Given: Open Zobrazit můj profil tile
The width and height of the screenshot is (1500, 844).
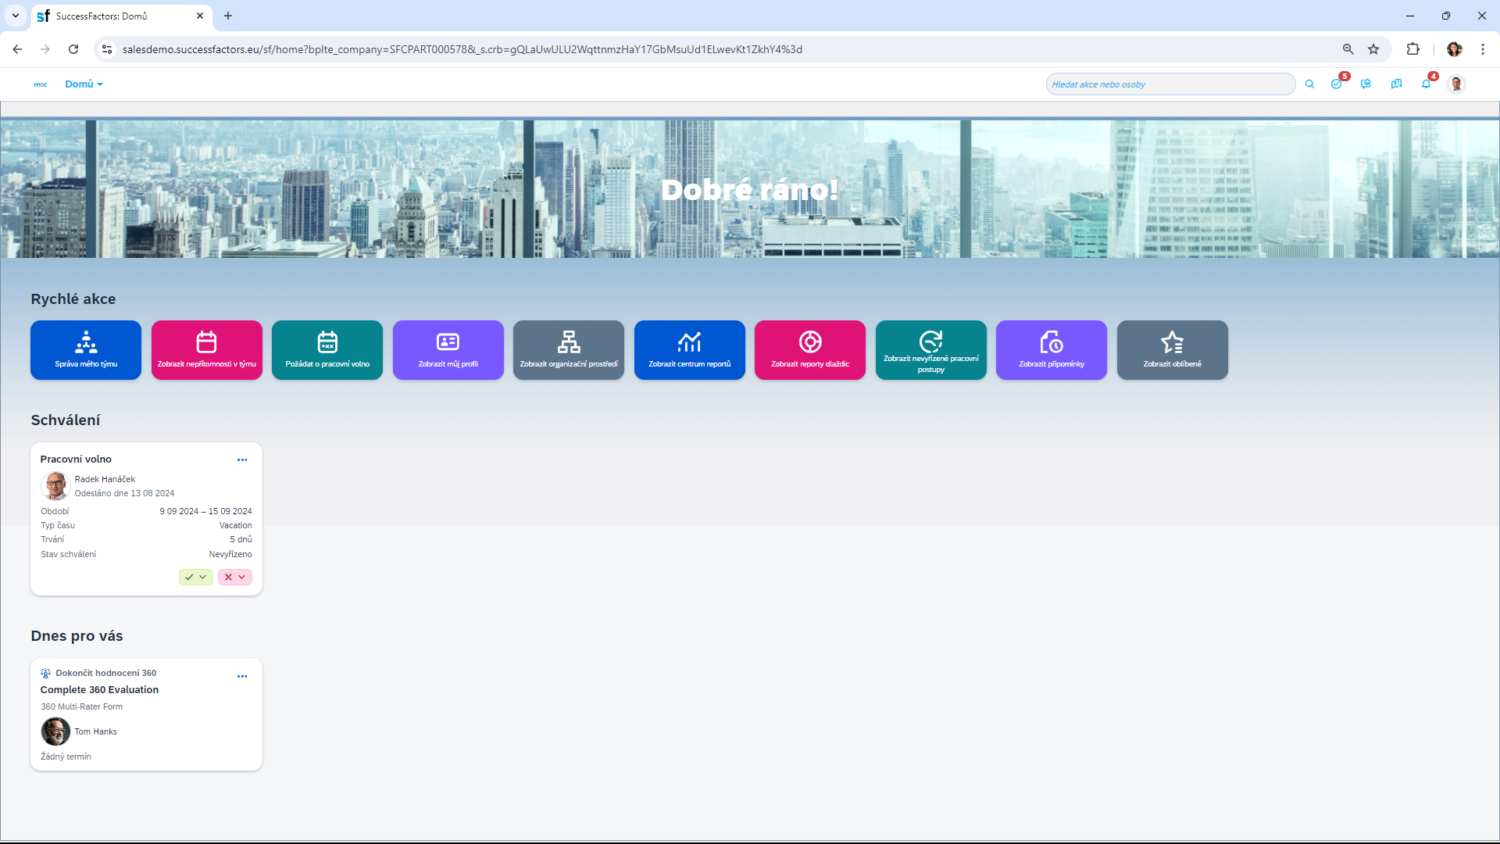Looking at the screenshot, I should click(448, 350).
